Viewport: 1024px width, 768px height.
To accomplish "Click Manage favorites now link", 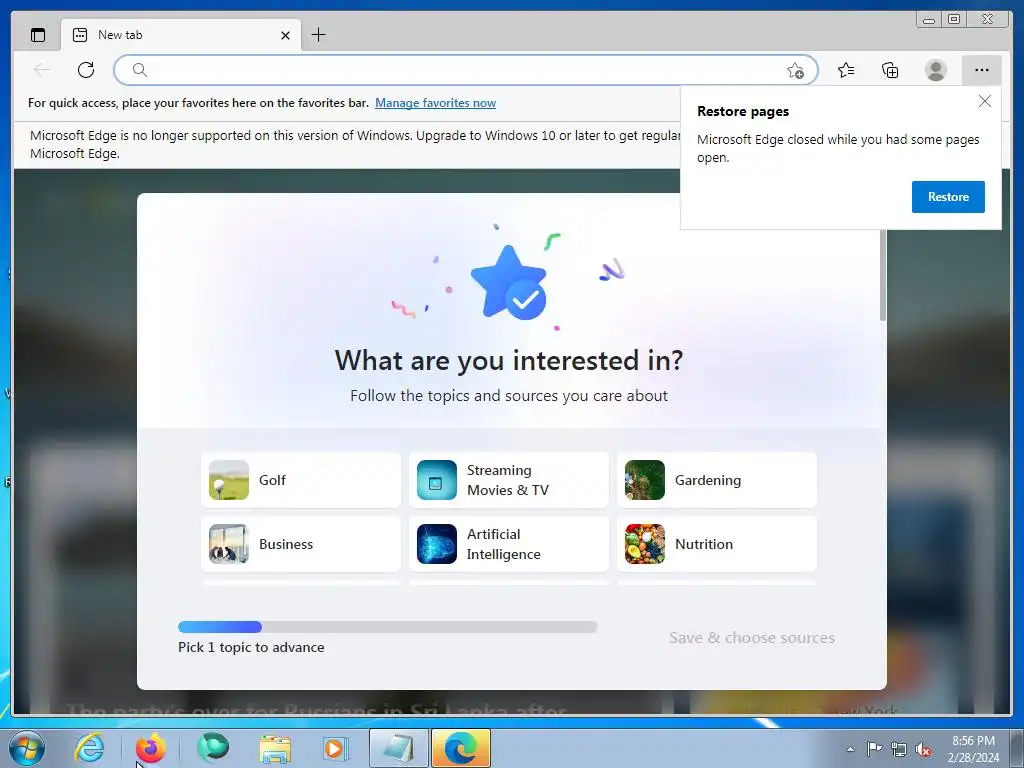I will pos(436,103).
